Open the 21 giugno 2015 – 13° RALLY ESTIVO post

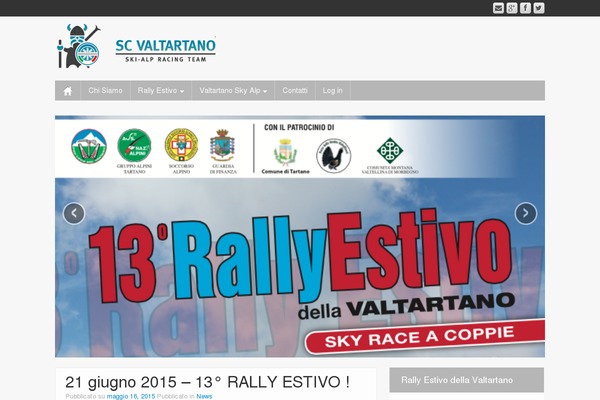pos(207,382)
